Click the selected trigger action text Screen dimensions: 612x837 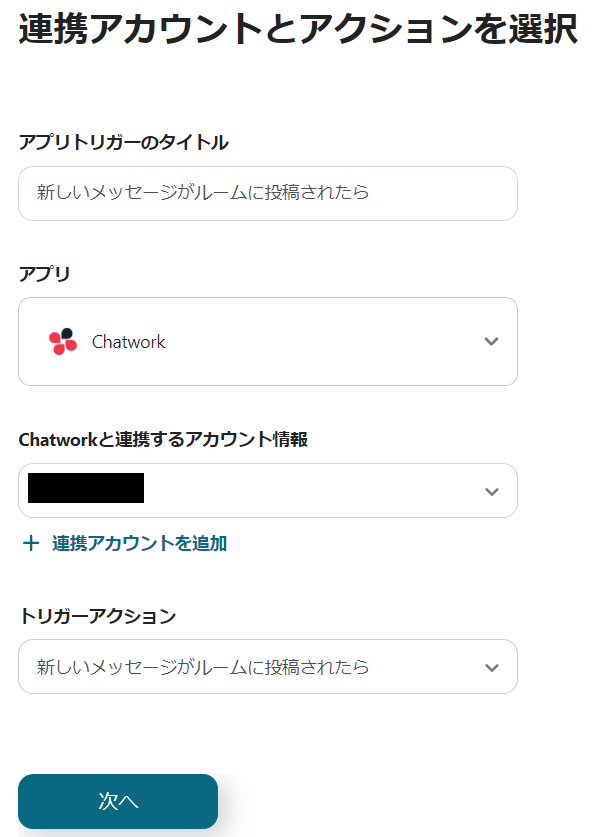point(203,667)
